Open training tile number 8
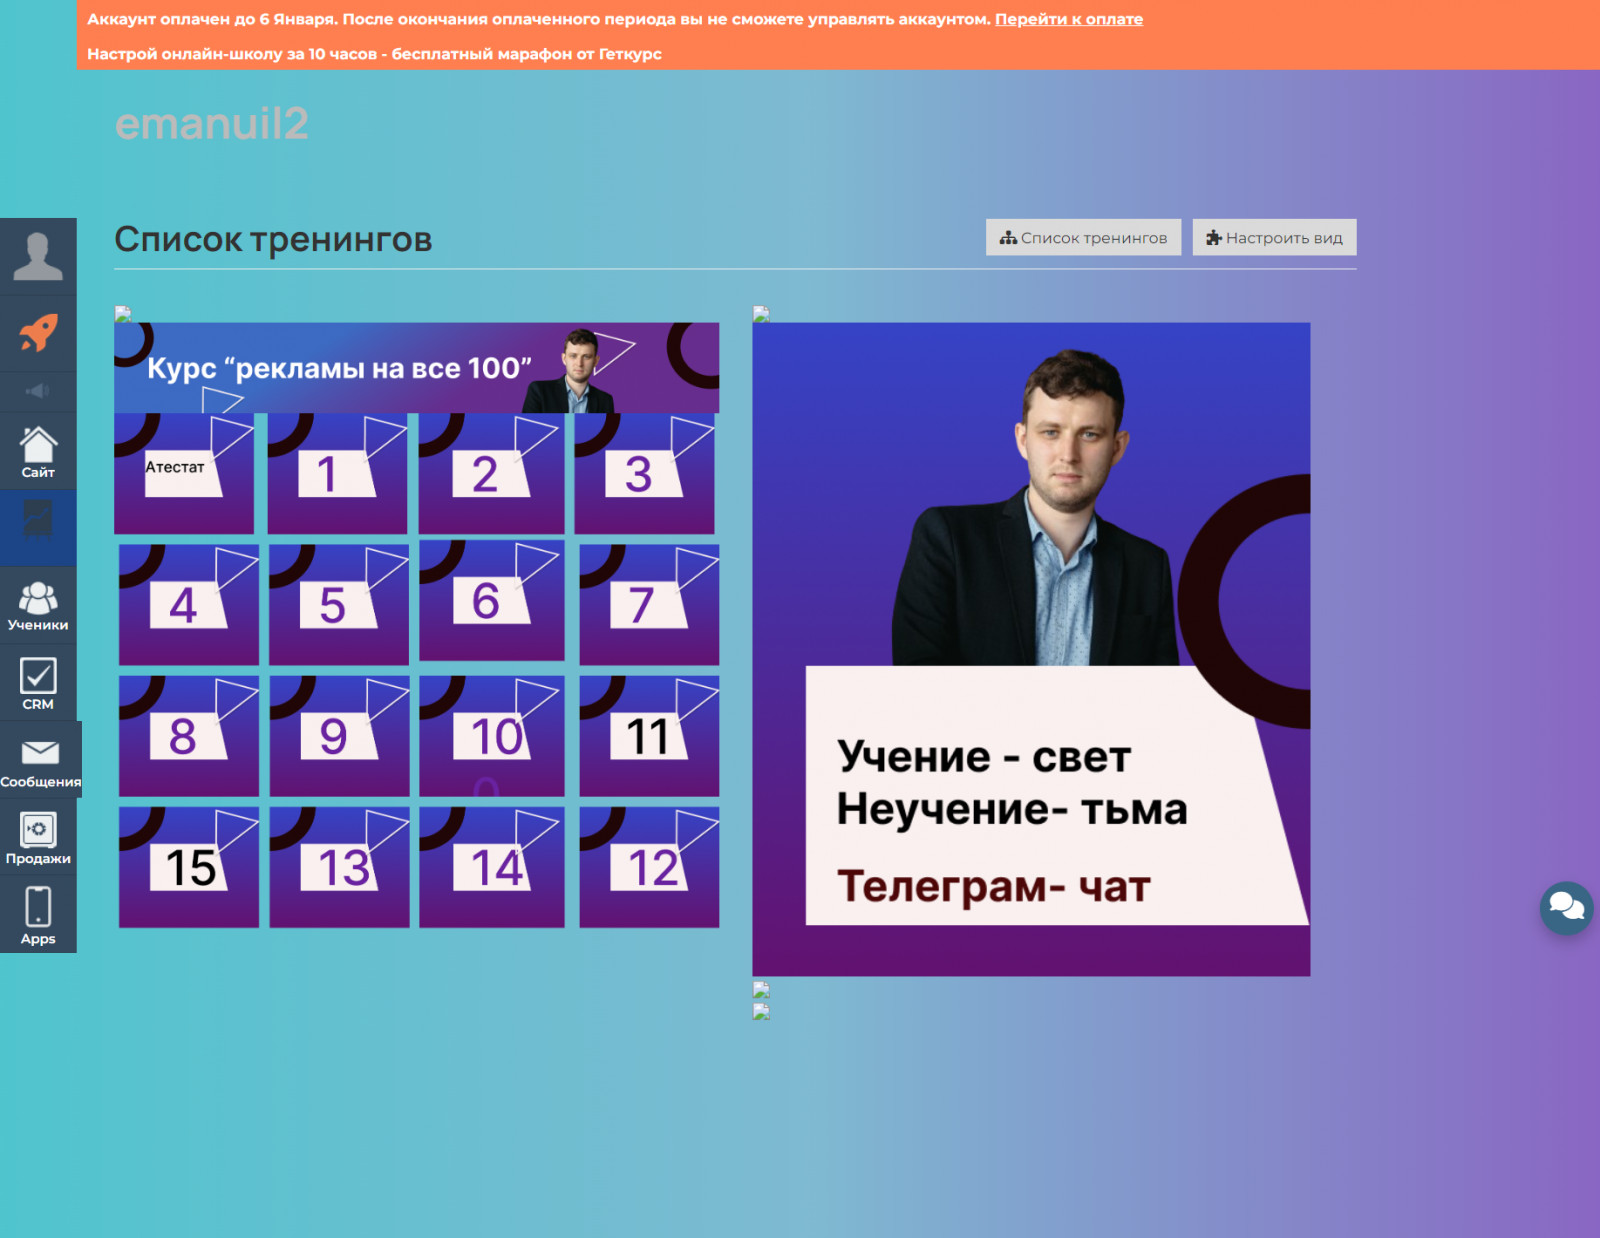The height and width of the screenshot is (1238, 1600). click(x=189, y=736)
